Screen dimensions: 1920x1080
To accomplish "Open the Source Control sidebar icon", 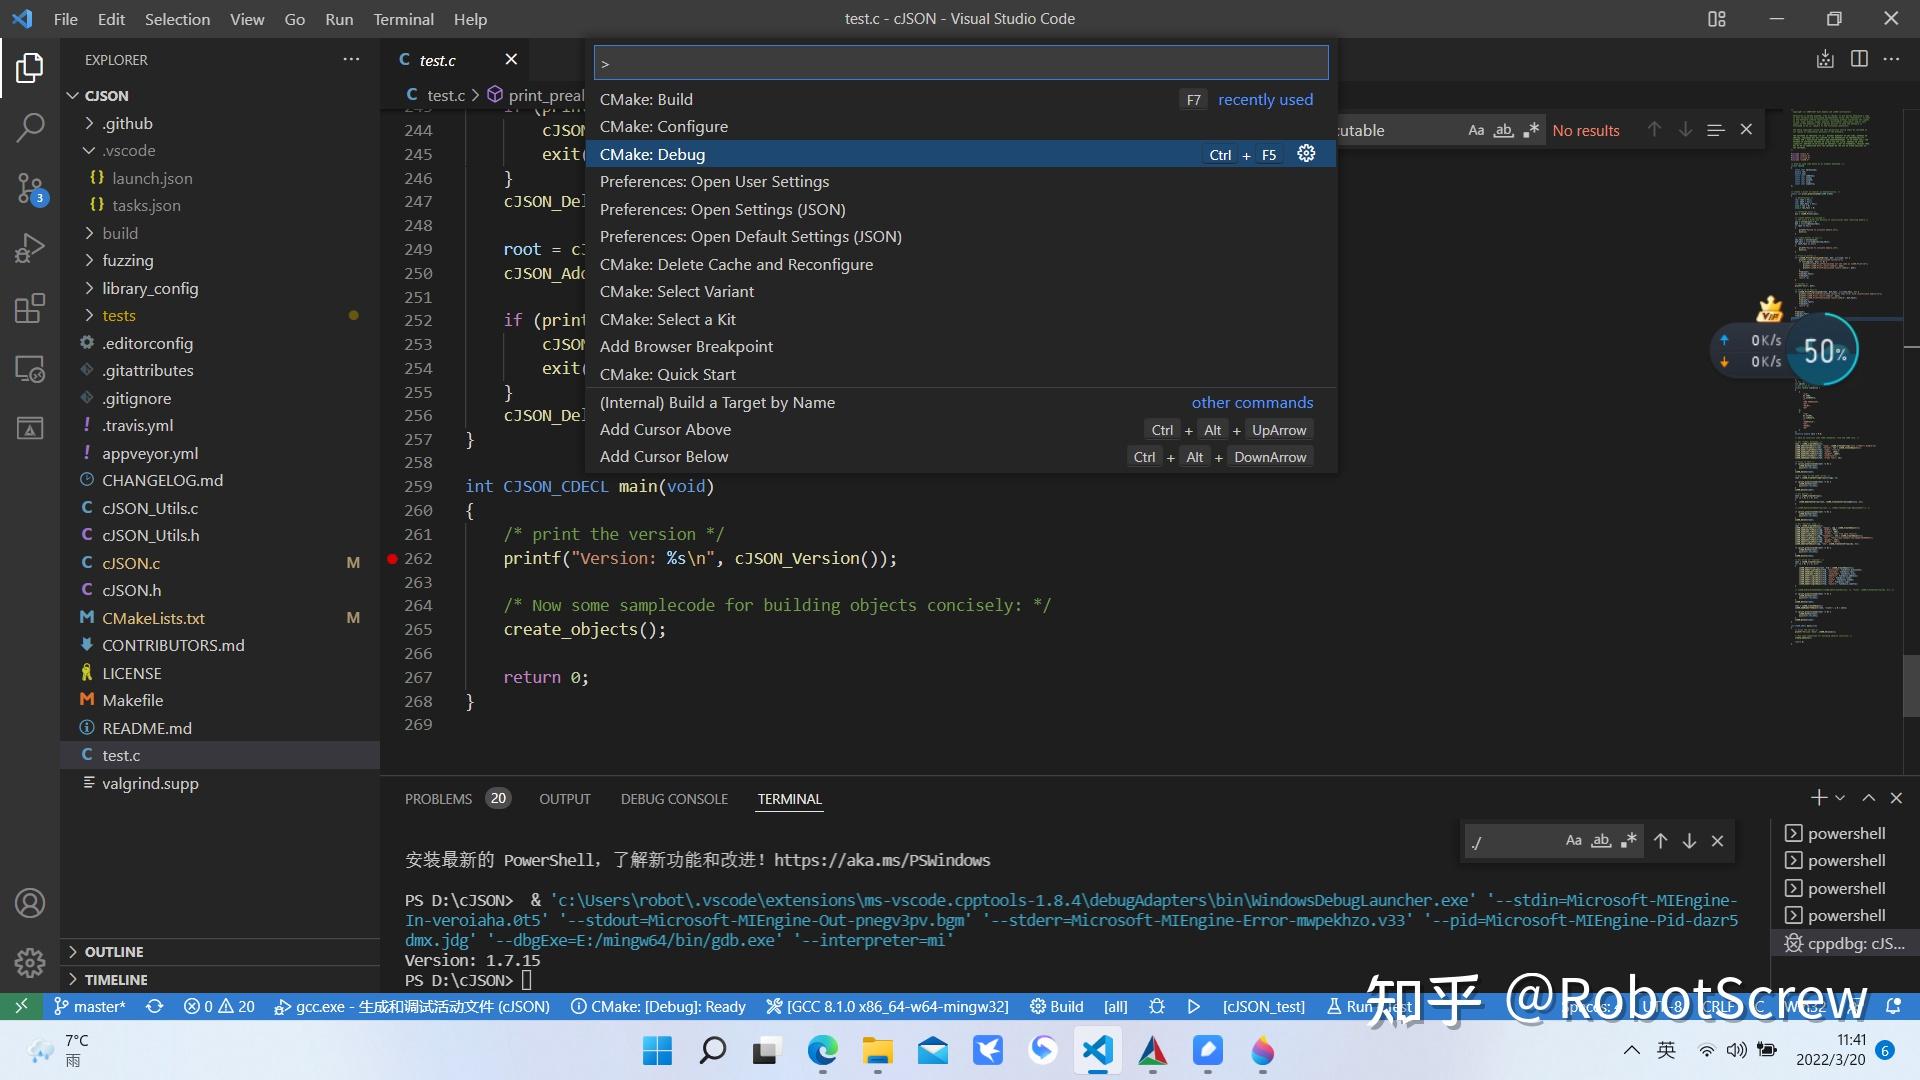I will coord(29,188).
